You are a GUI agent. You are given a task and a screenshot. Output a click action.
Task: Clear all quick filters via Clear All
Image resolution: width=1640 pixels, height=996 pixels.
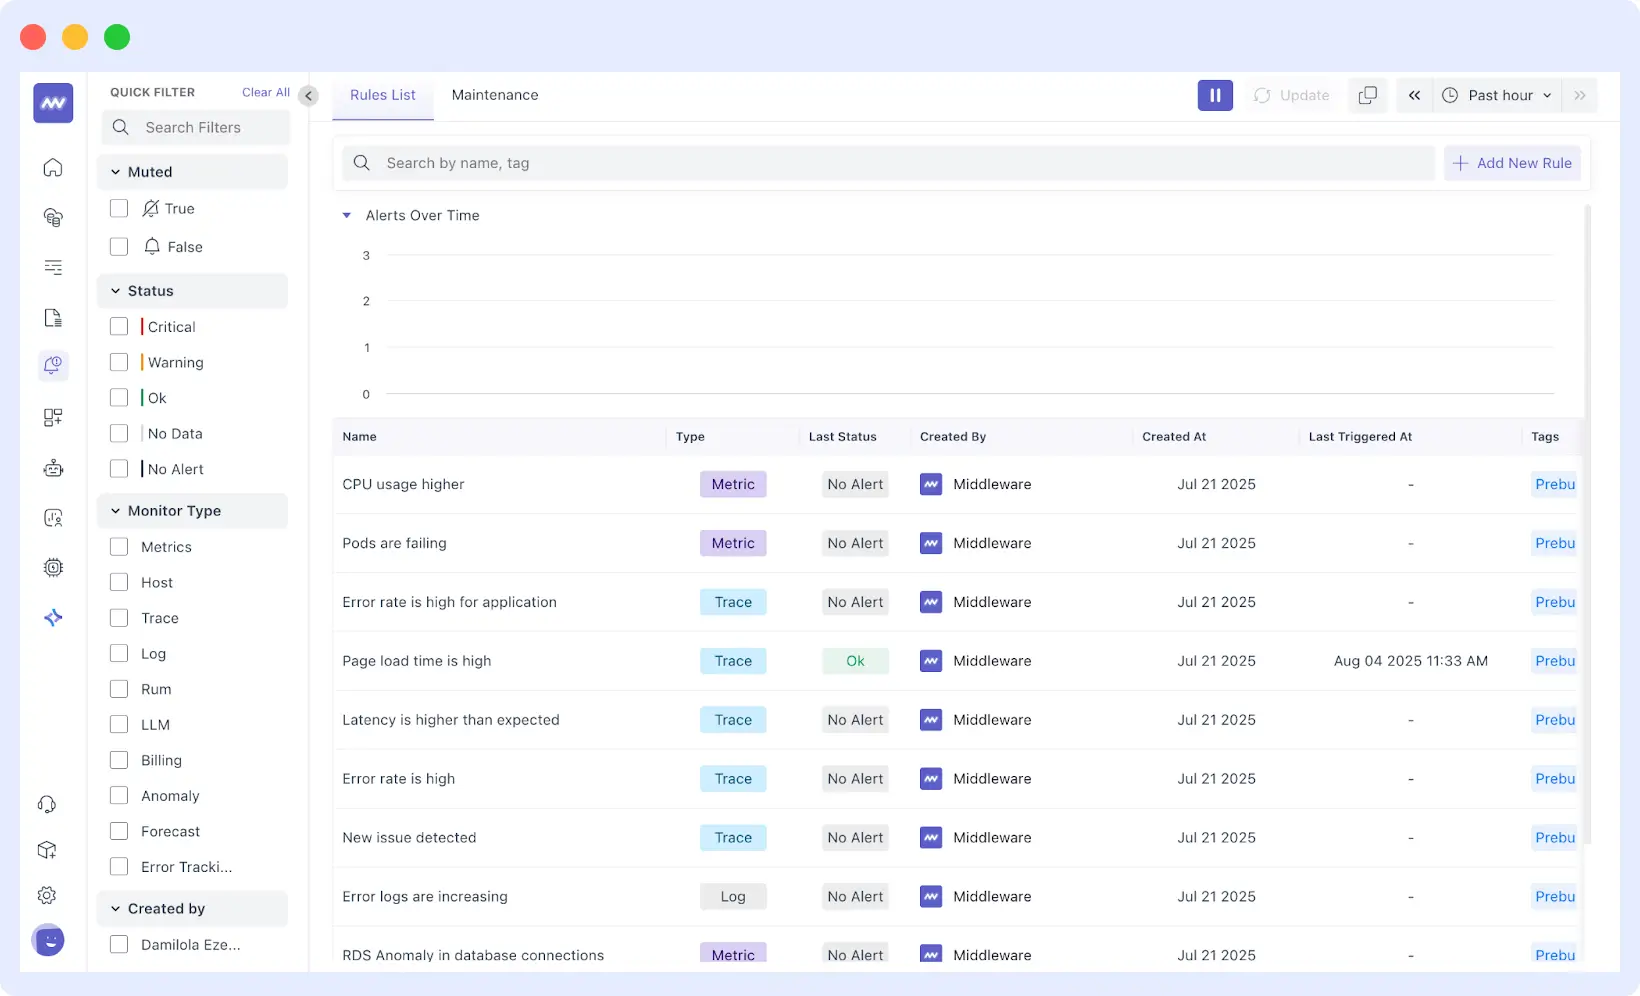click(x=264, y=91)
